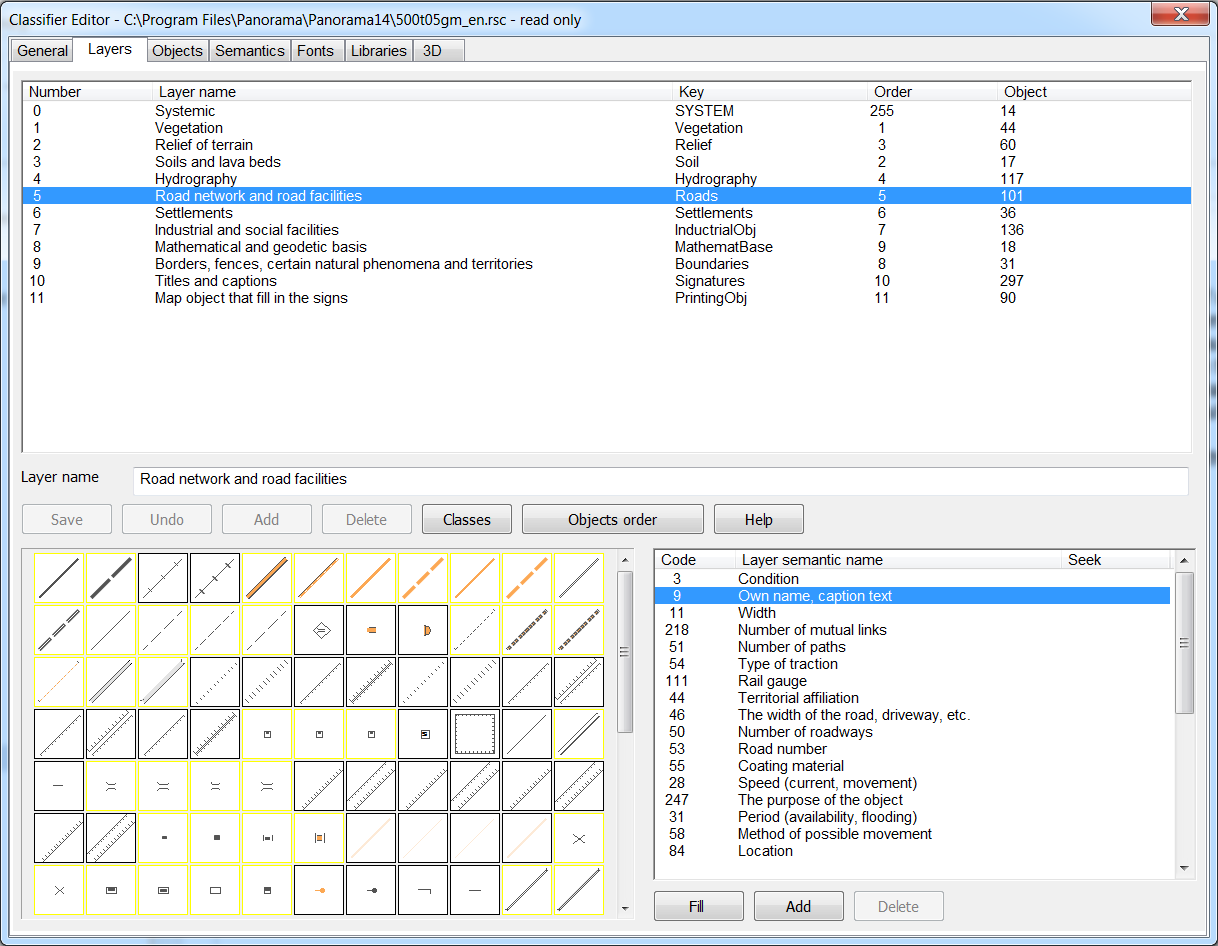Click the empty rectangle outline symbol
This screenshot has width=1218, height=946.
pyautogui.click(x=216, y=890)
